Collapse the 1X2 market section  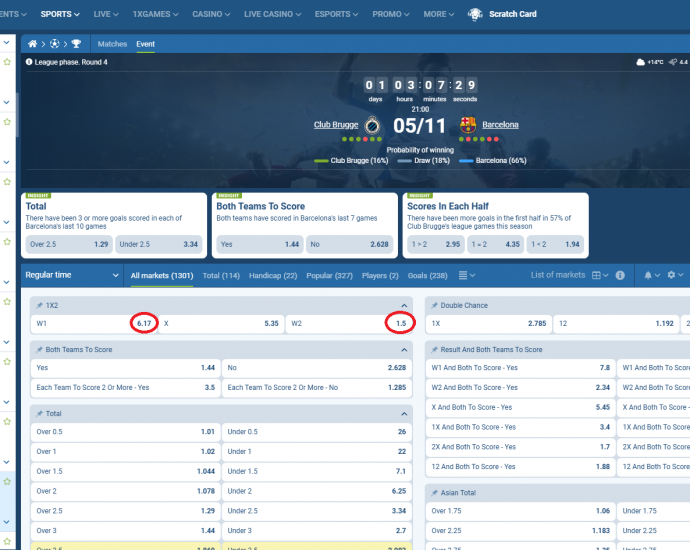404,305
